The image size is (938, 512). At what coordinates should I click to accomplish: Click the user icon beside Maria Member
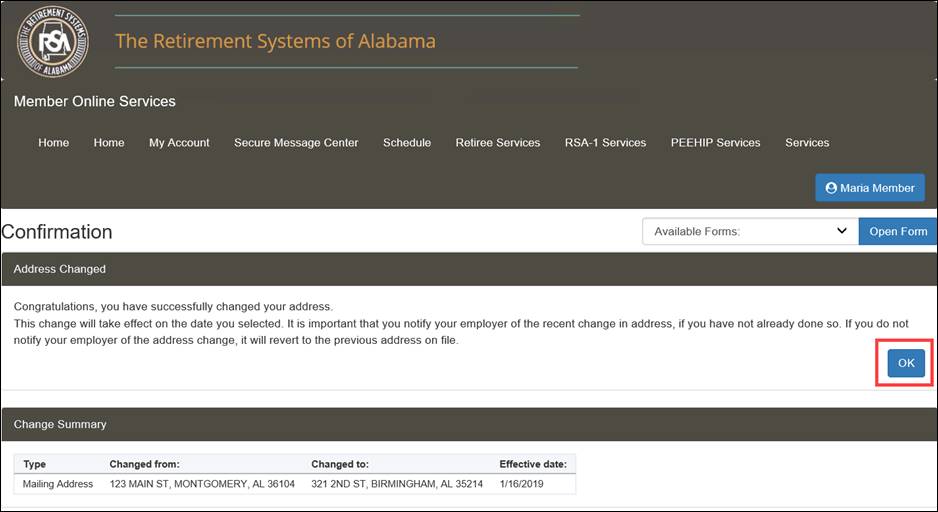click(x=831, y=188)
